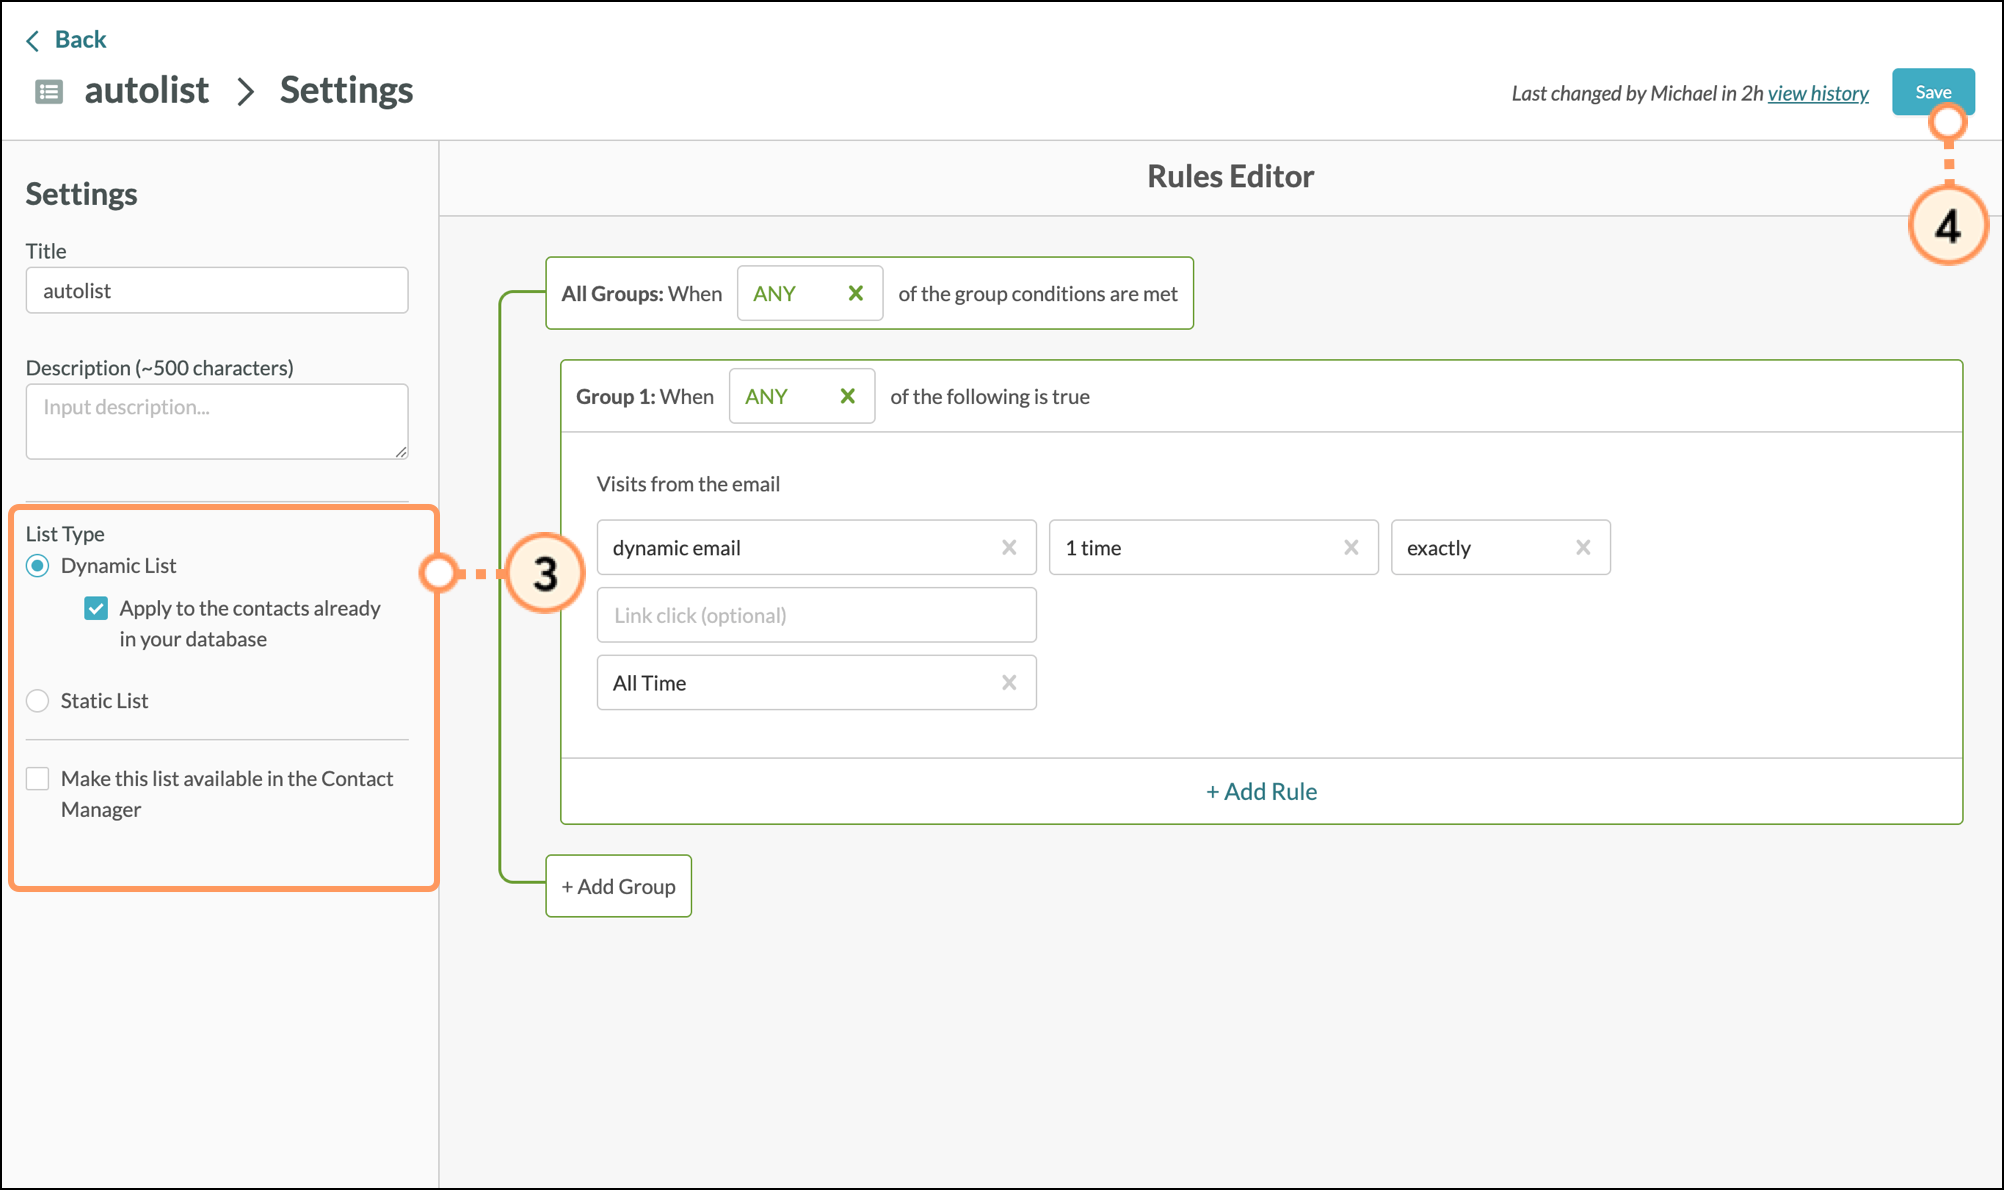This screenshot has width=2004, height=1190.
Task: Click into the Description text area
Action: [x=216, y=421]
